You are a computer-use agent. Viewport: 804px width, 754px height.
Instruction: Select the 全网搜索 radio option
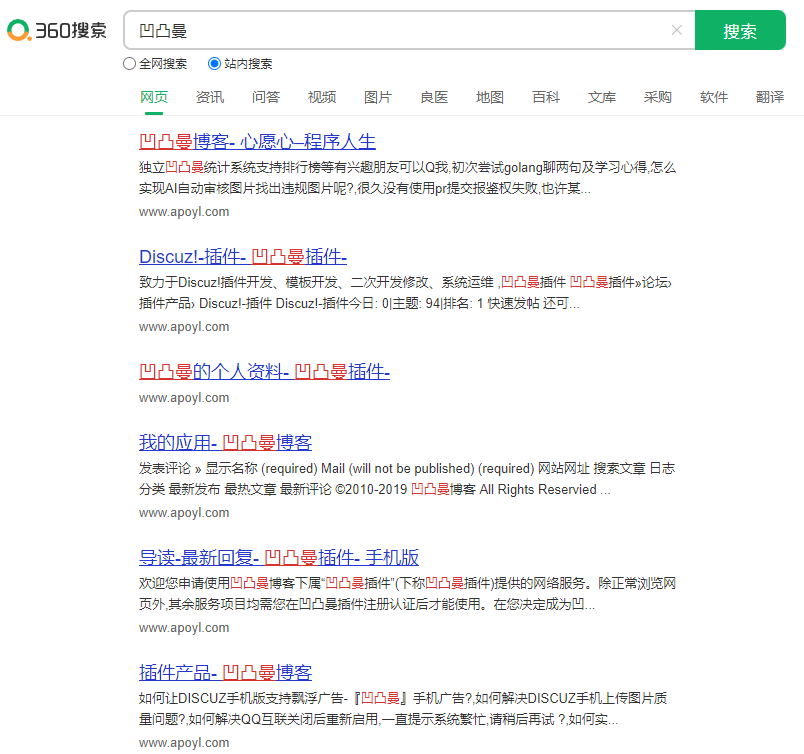pyautogui.click(x=129, y=64)
